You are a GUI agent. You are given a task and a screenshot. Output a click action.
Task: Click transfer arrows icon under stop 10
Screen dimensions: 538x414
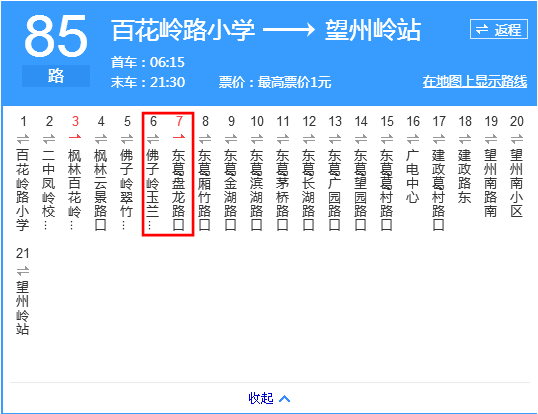point(257,139)
